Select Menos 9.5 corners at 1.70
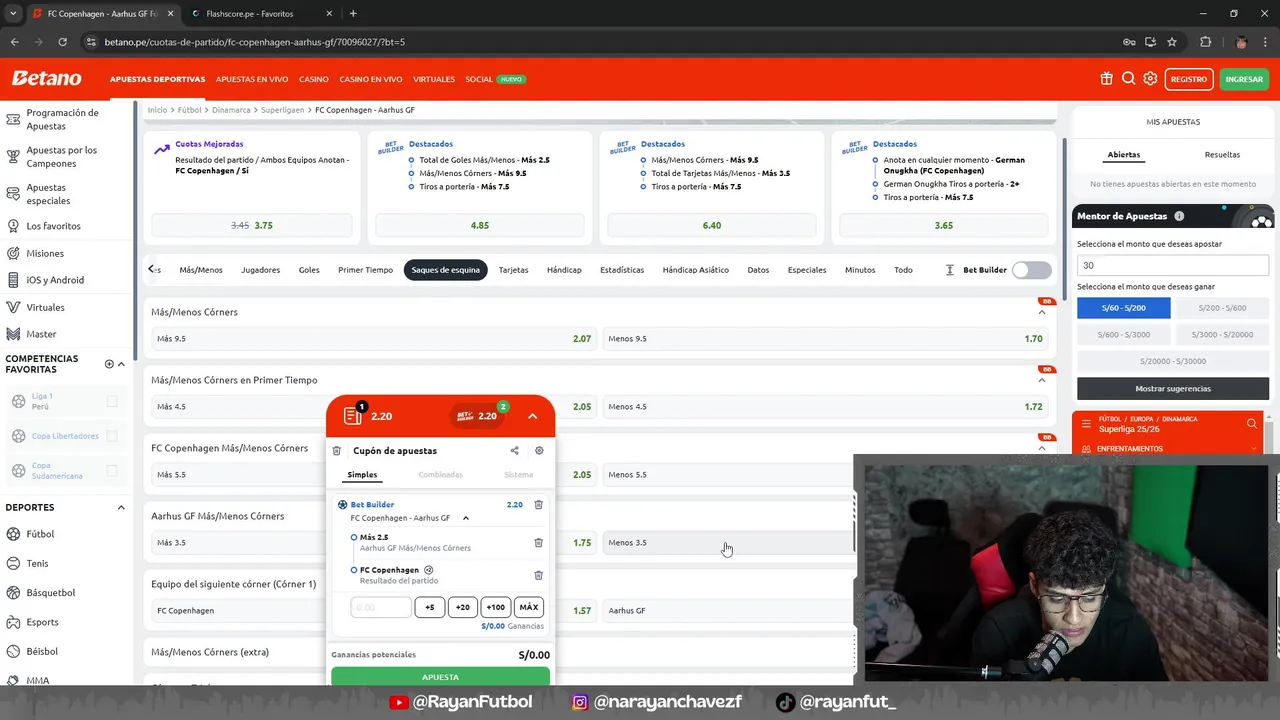 826,339
